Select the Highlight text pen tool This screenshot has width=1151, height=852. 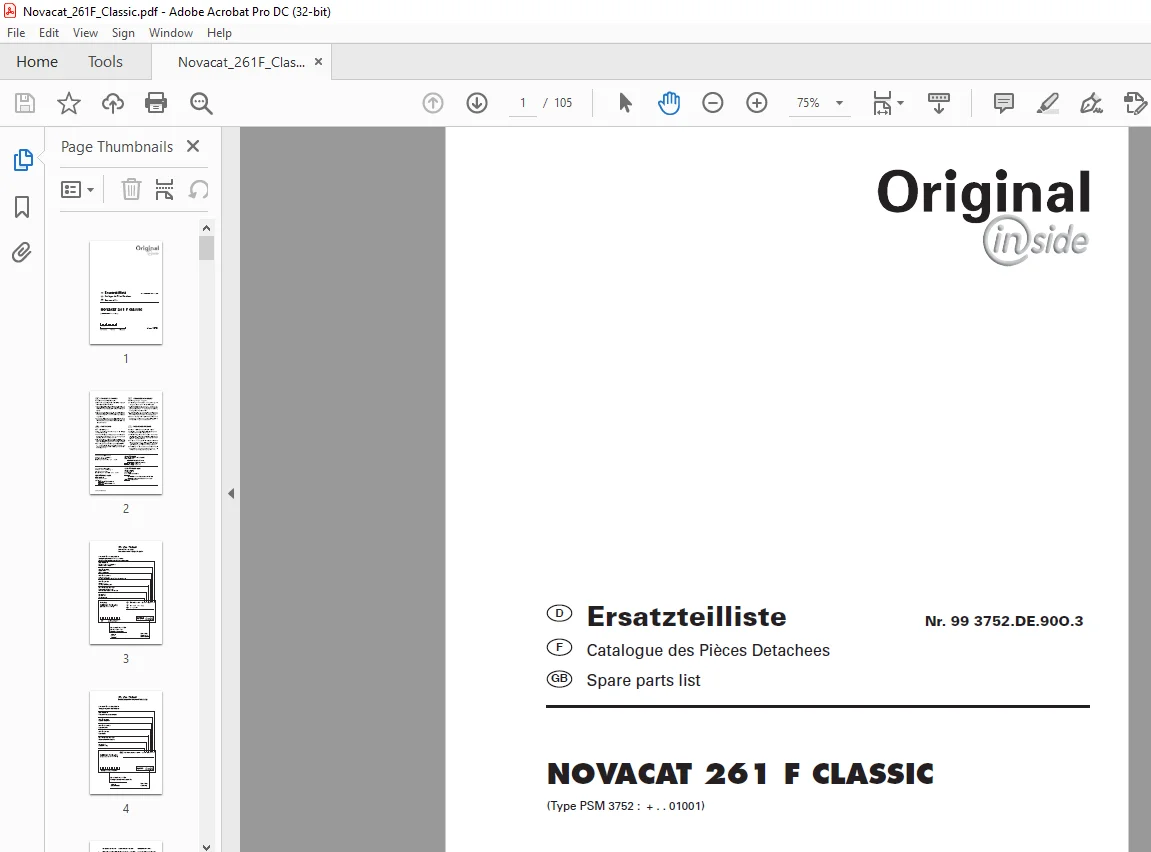pos(1047,103)
